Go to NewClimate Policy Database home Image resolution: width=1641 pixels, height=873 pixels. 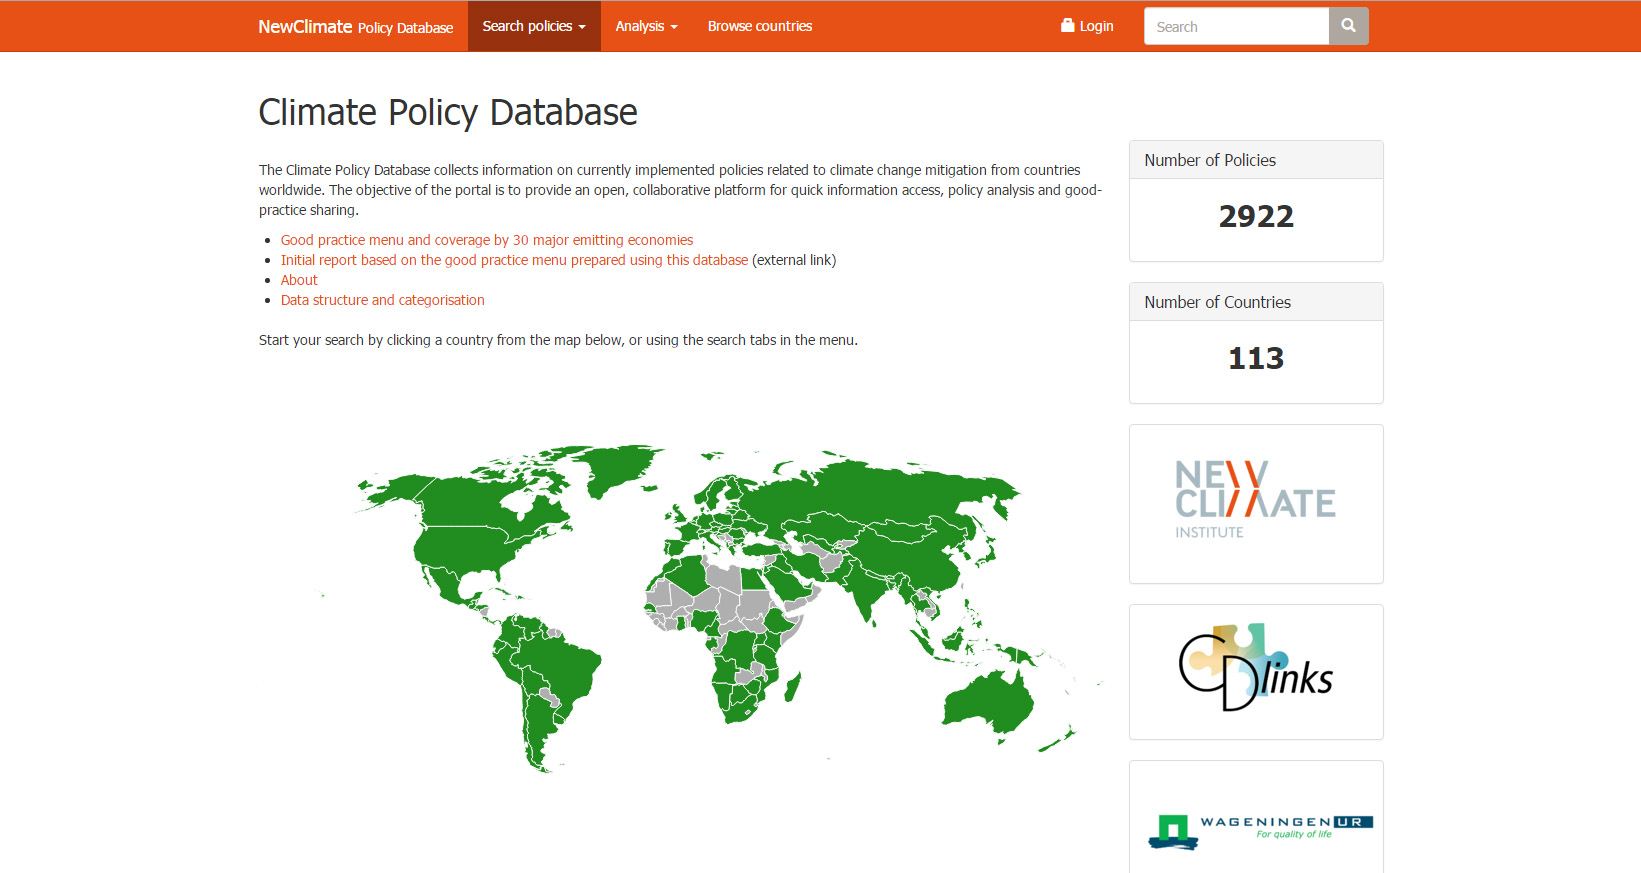(x=355, y=27)
